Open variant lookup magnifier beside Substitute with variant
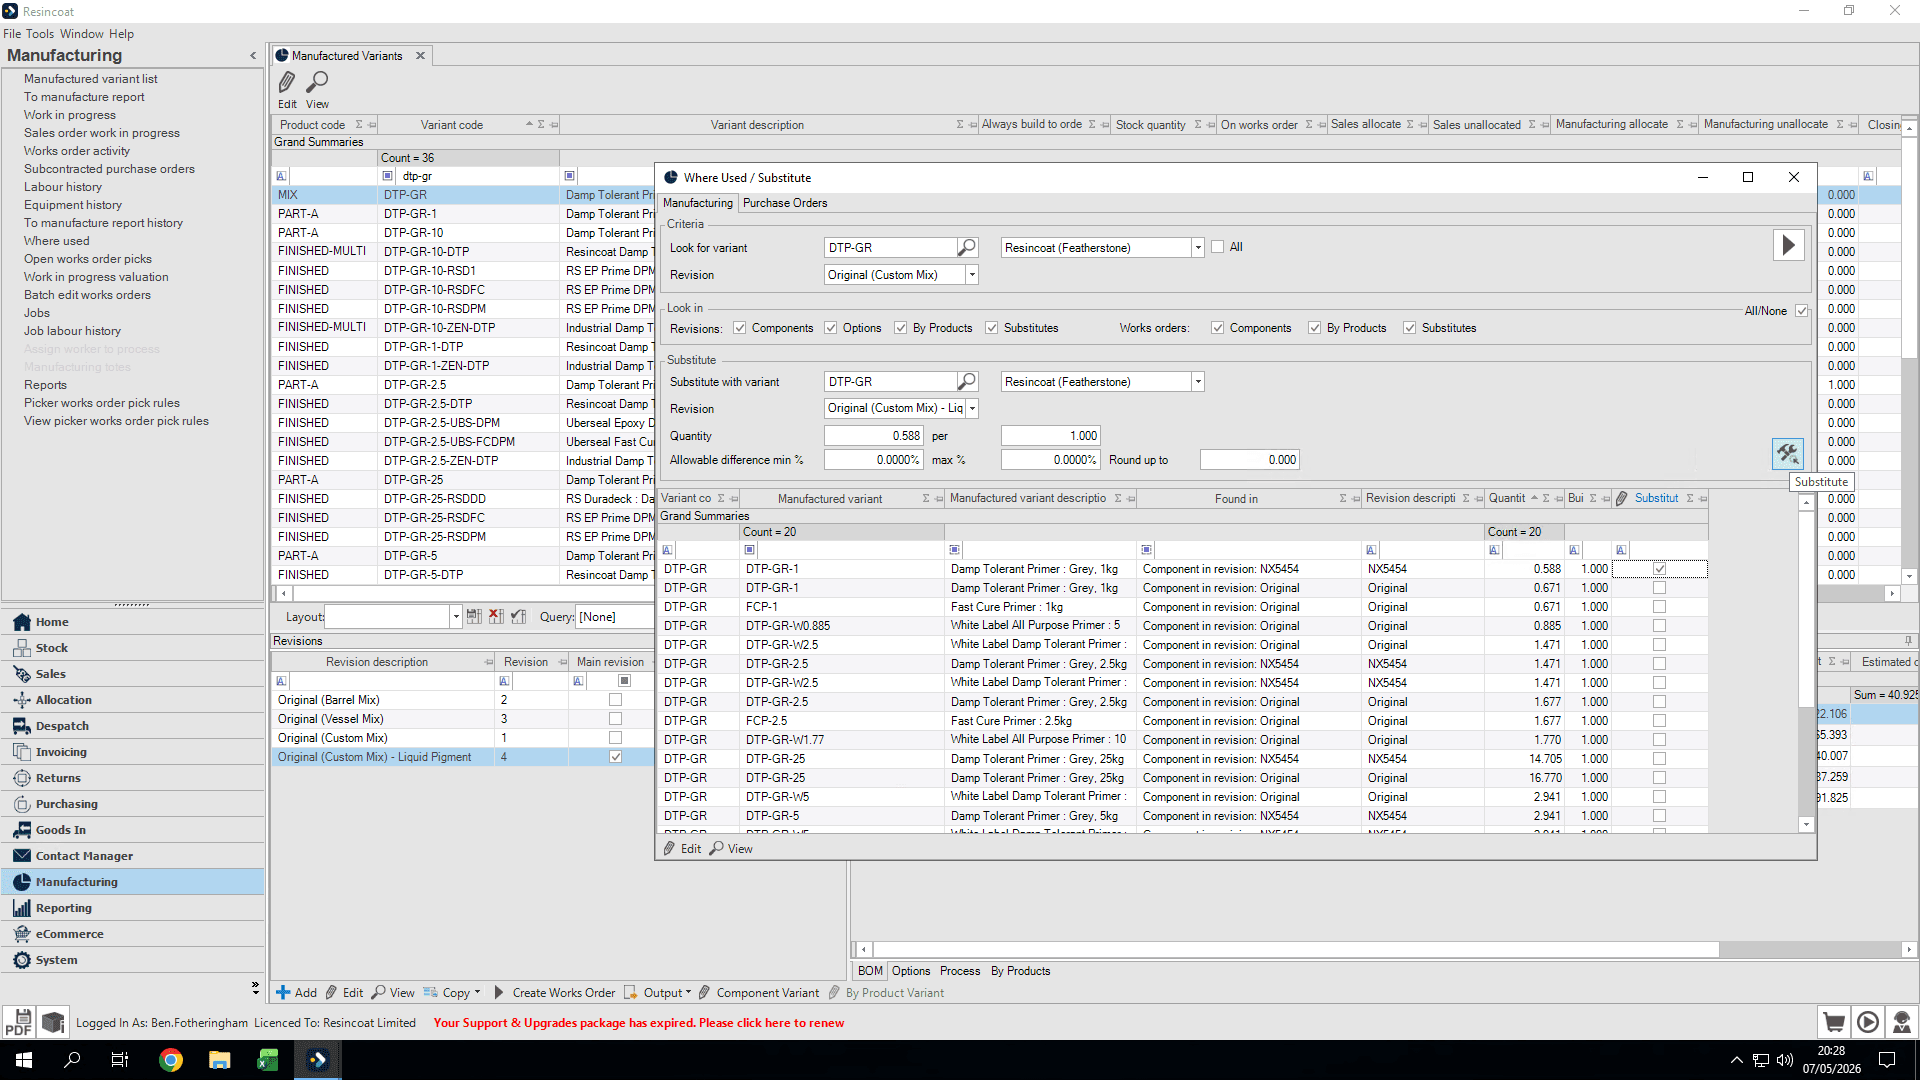This screenshot has height=1080, width=1920. 966,381
